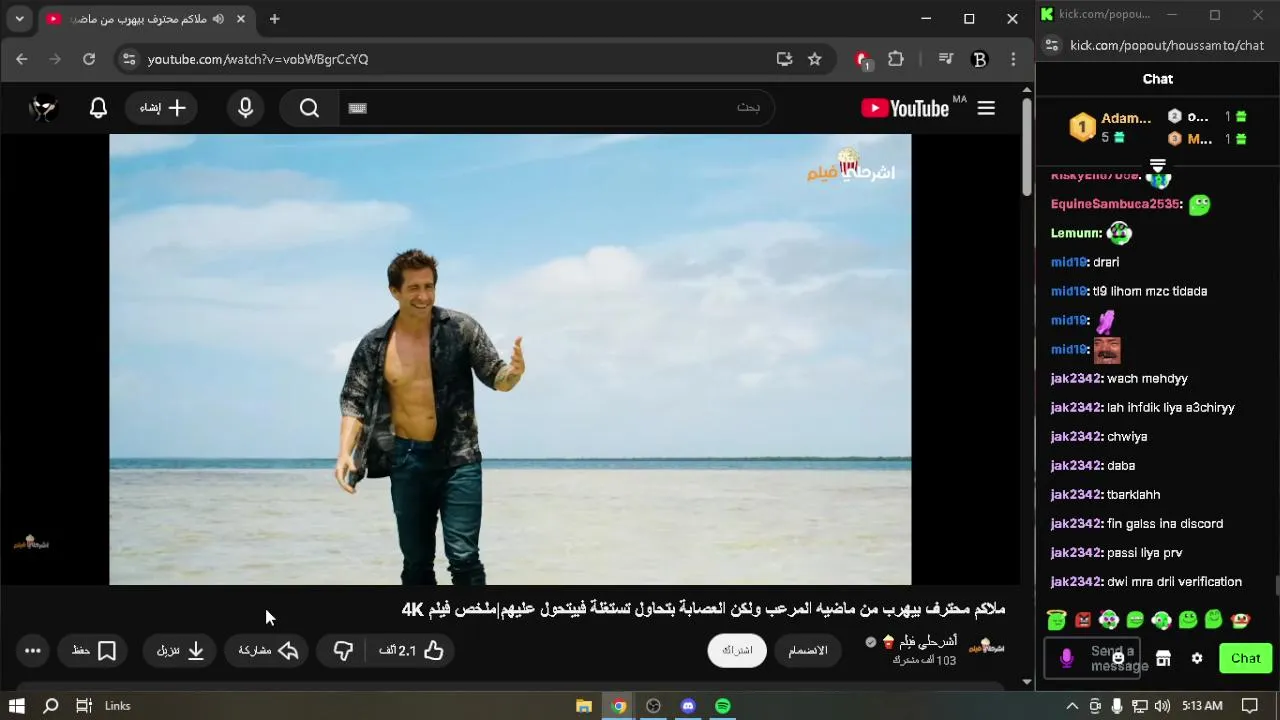This screenshot has height=720, width=1280.
Task: Open Windows taskbar search
Action: 51,706
